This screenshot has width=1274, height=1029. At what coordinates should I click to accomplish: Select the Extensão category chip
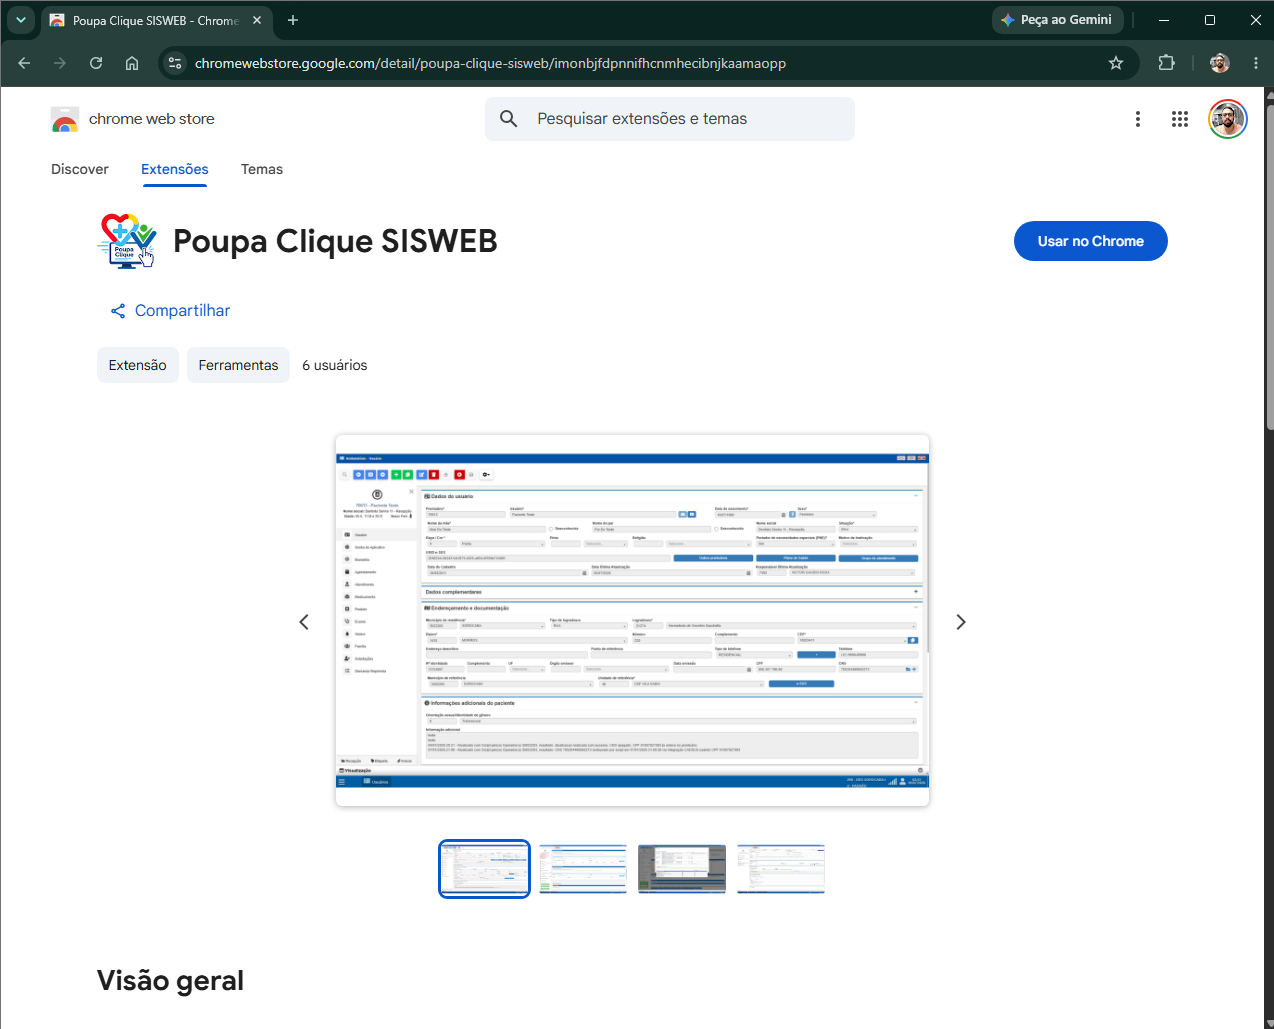click(138, 365)
